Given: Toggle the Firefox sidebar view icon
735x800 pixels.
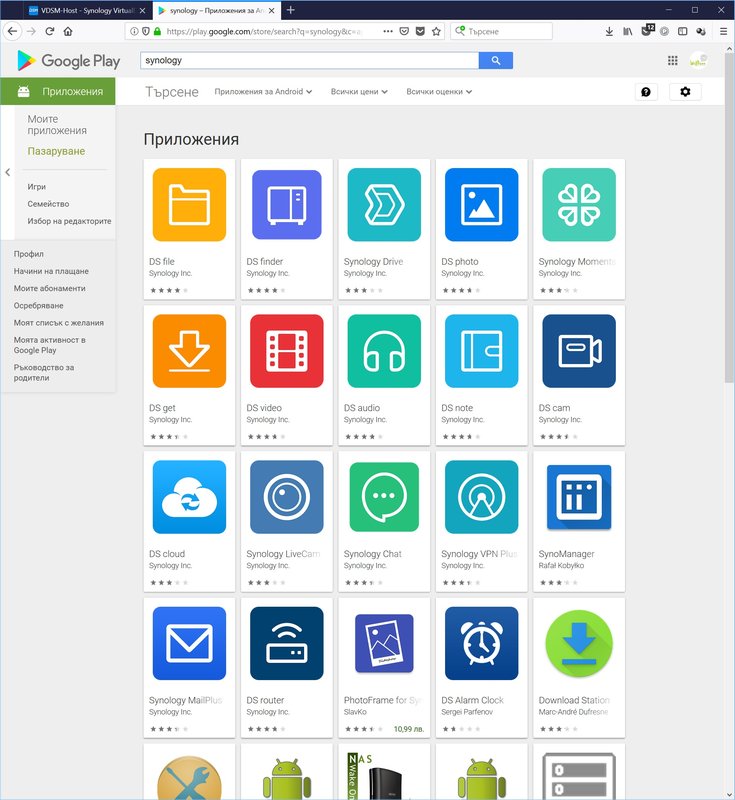Looking at the screenshot, I should coord(682,31).
